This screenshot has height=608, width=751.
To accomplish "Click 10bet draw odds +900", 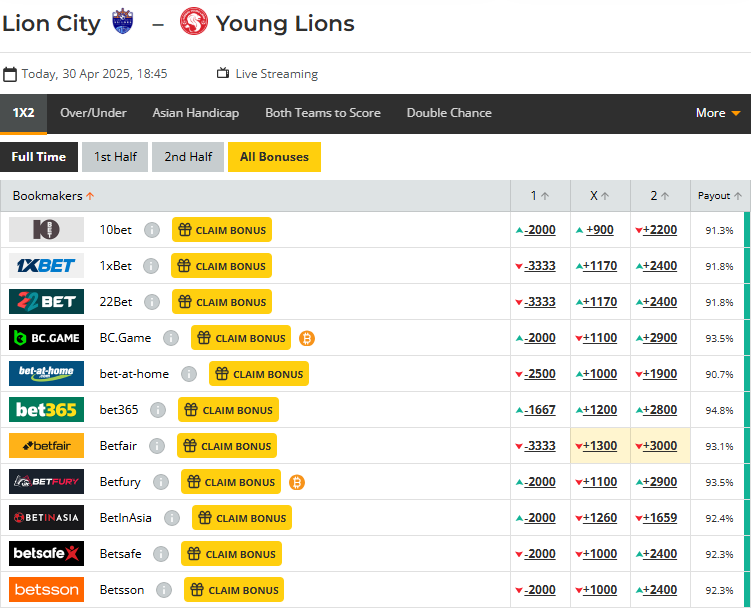I will [600, 230].
